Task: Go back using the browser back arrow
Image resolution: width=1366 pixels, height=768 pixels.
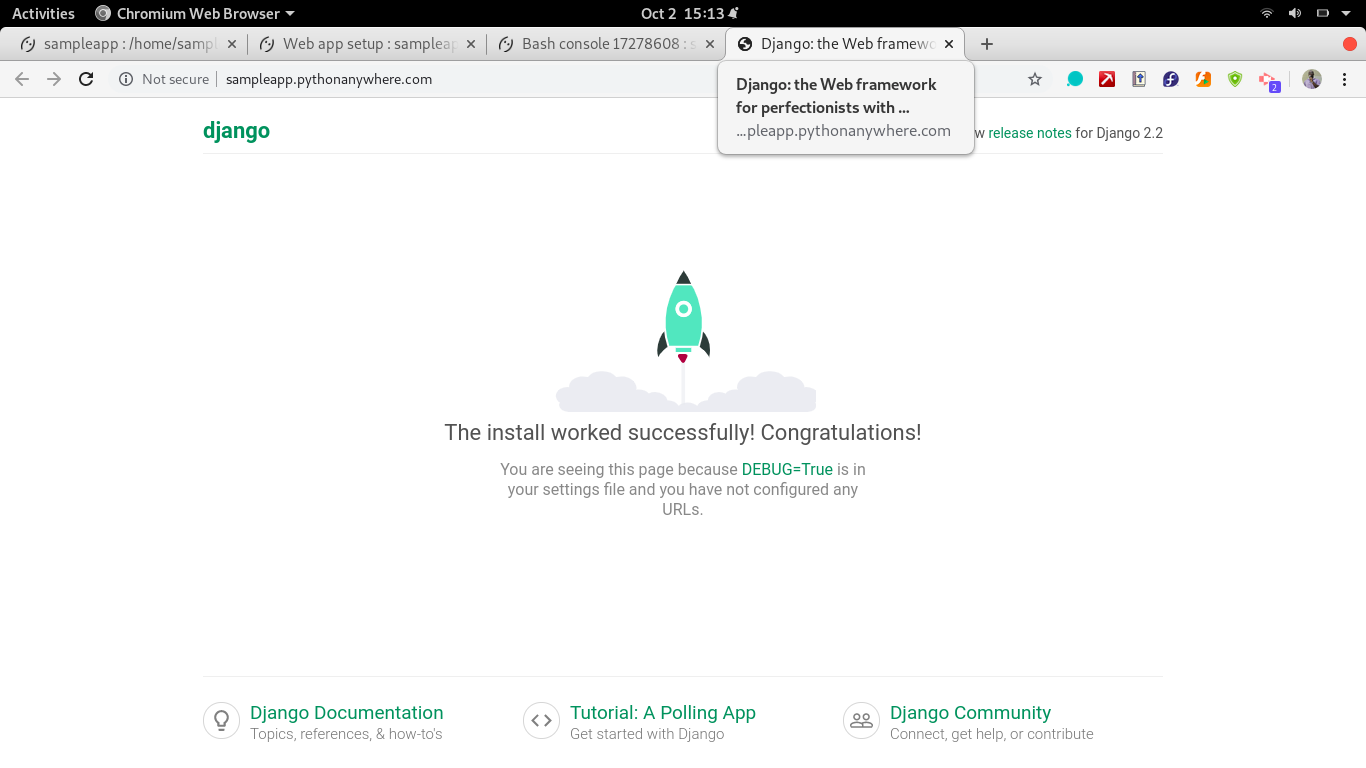Action: click(22, 79)
